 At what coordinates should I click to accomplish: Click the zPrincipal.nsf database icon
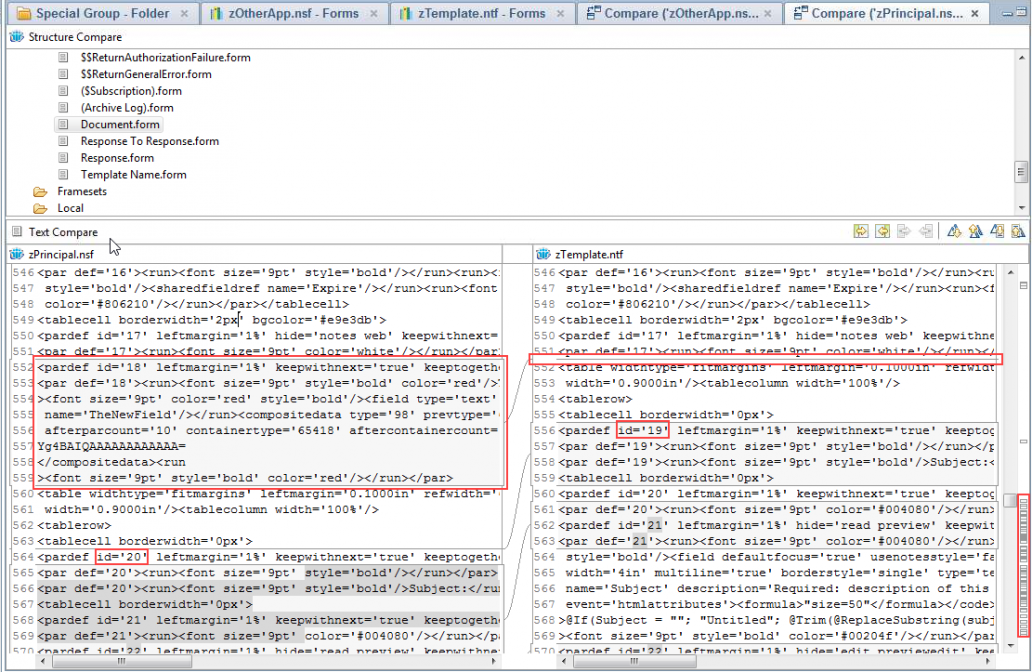(x=16, y=254)
